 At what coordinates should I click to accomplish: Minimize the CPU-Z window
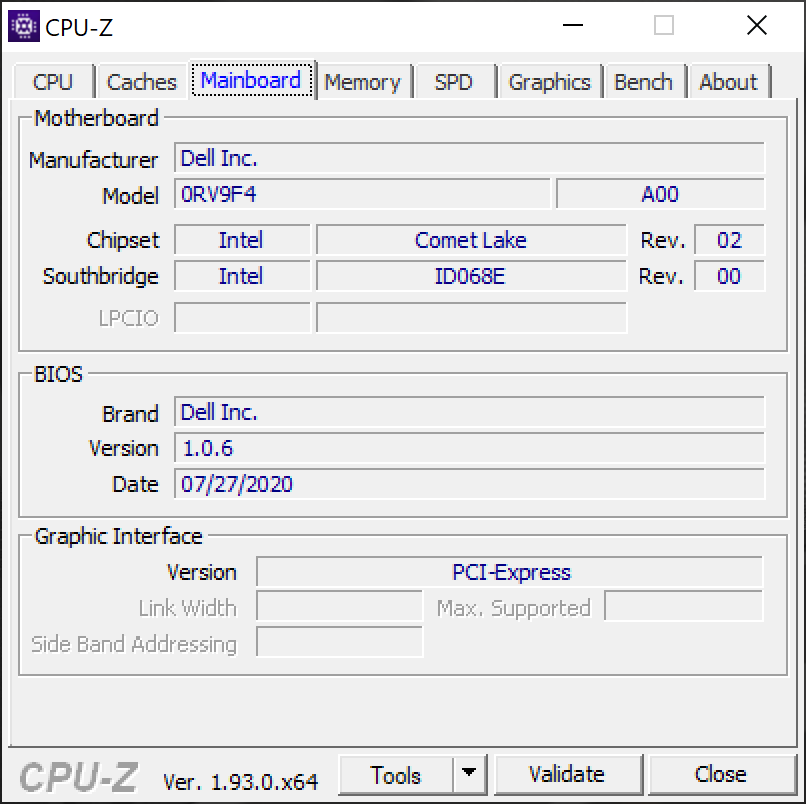[573, 25]
